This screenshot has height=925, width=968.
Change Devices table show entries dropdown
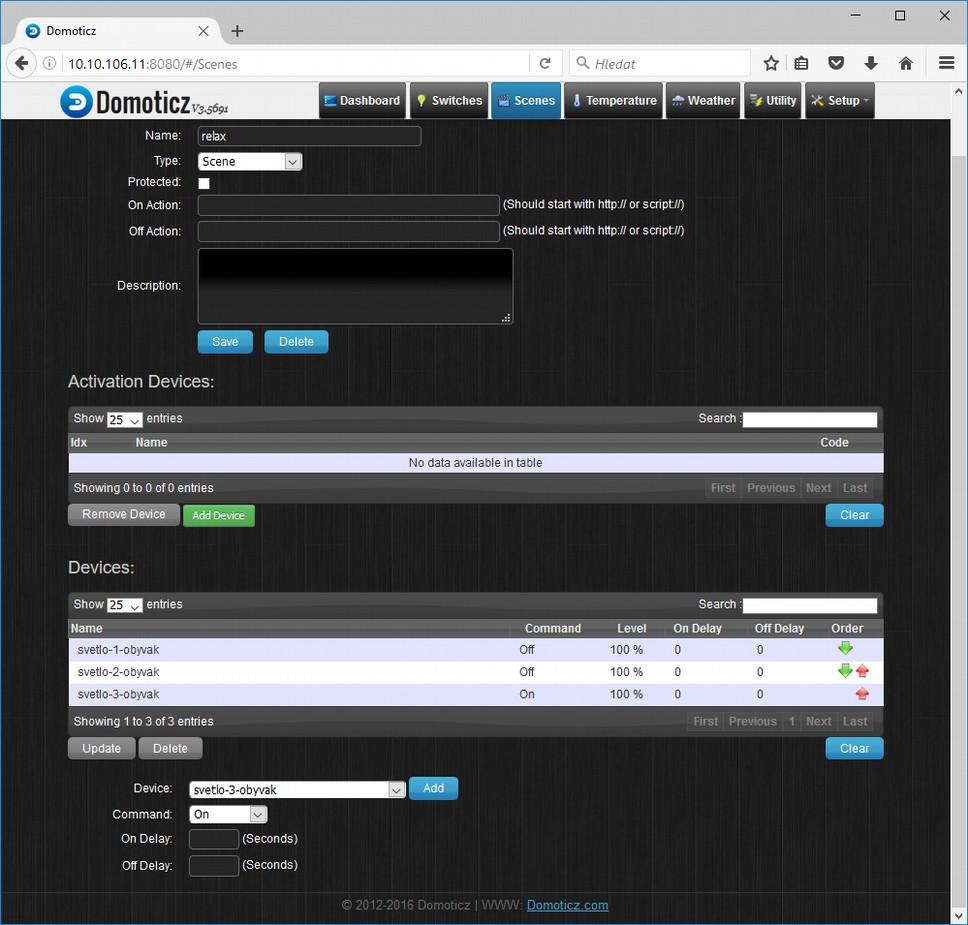tap(125, 605)
